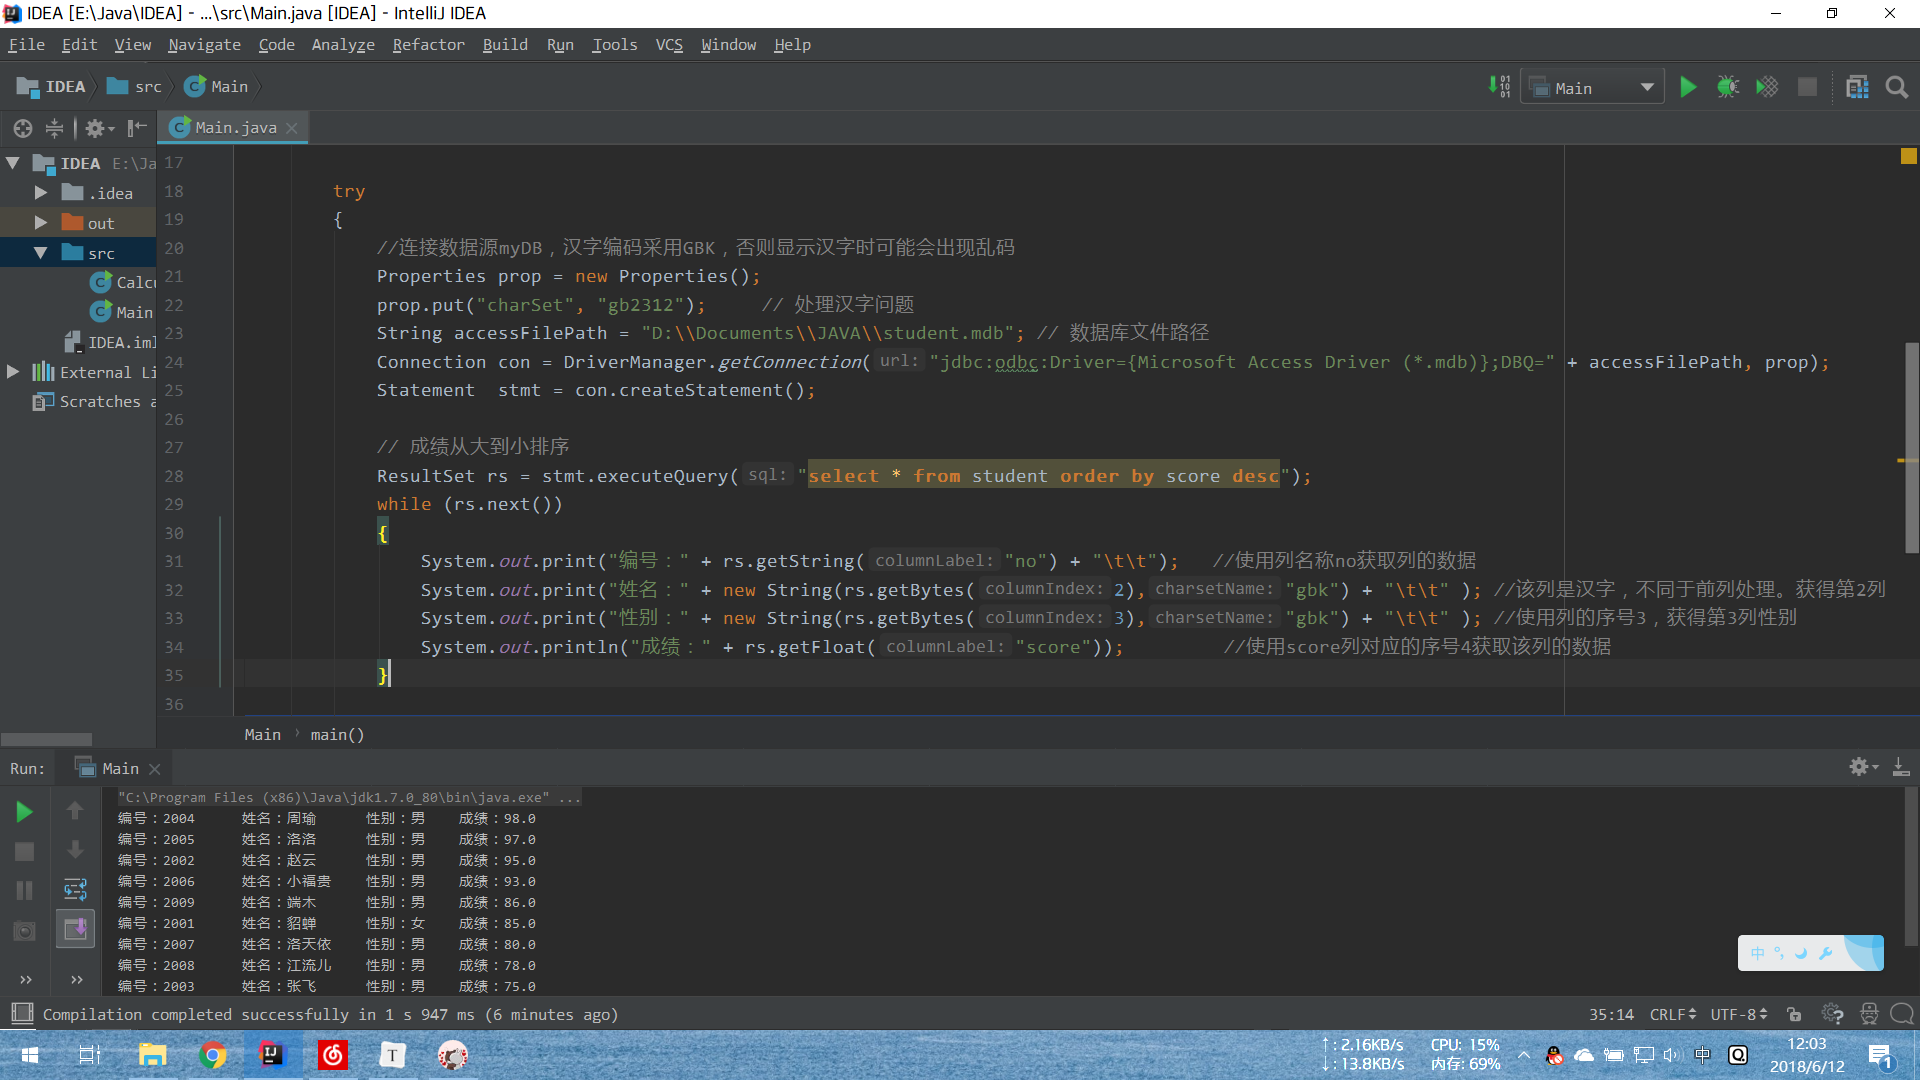Pause output in the Run panel
The width and height of the screenshot is (1920, 1080).
25,890
